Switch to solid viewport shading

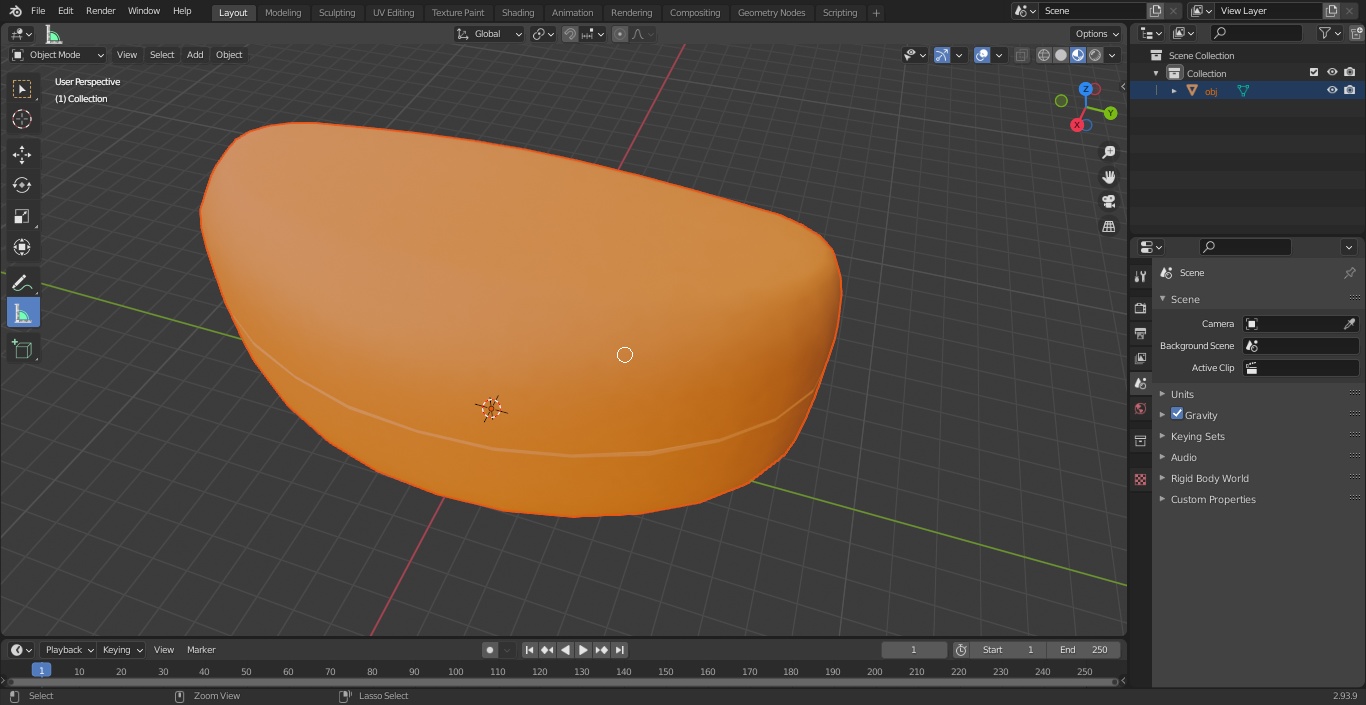coord(1061,55)
